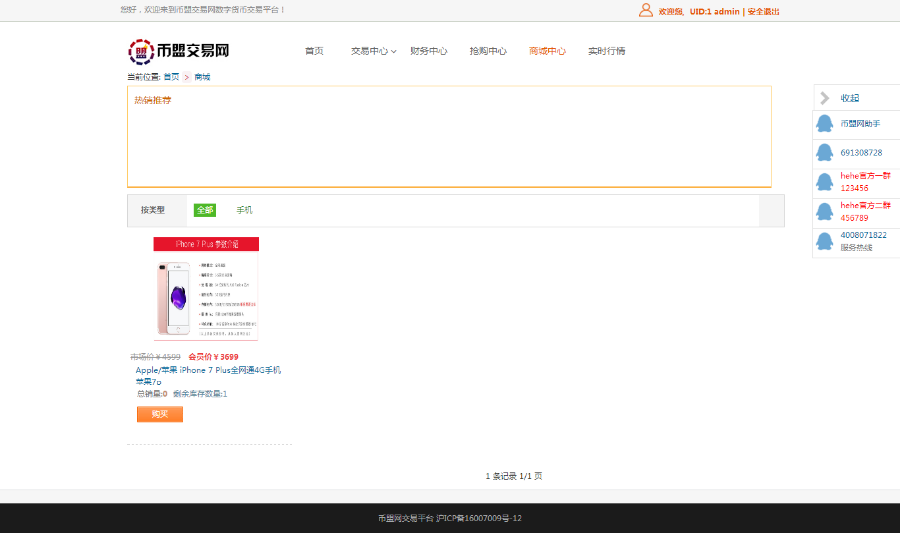Select the 全部 category filter

(205, 210)
